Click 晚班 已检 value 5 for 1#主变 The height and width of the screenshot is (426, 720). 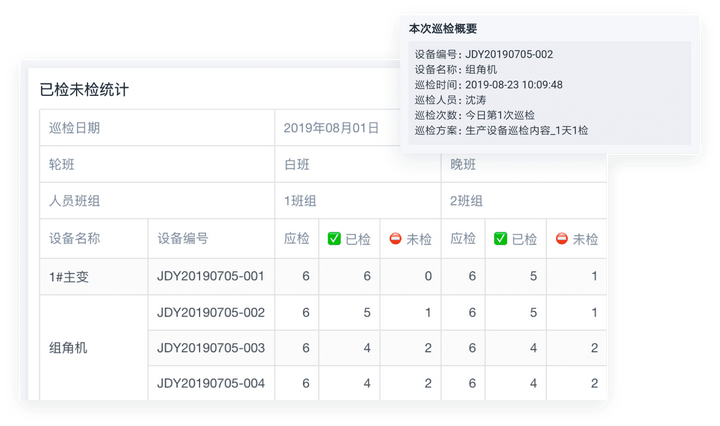533,276
